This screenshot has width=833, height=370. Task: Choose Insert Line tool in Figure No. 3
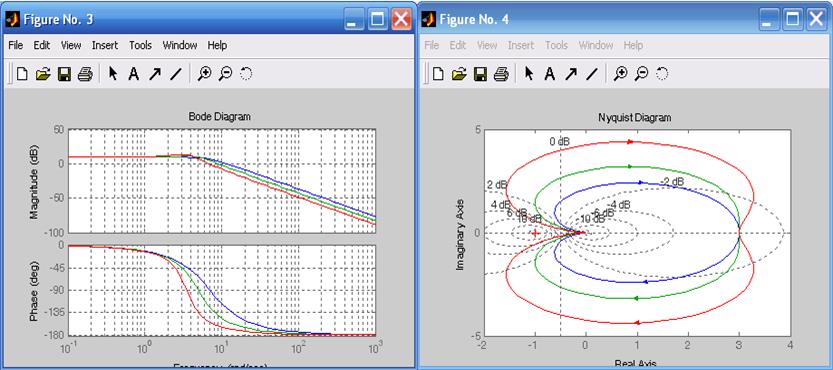[x=176, y=74]
